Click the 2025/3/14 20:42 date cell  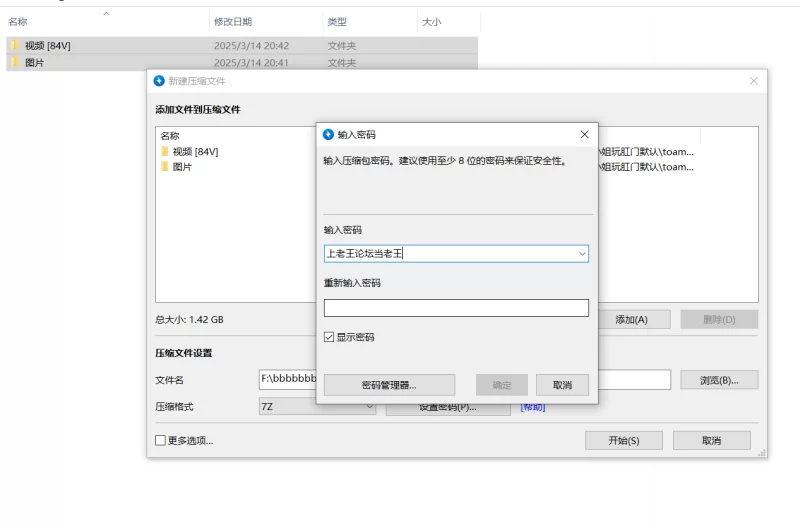point(252,46)
